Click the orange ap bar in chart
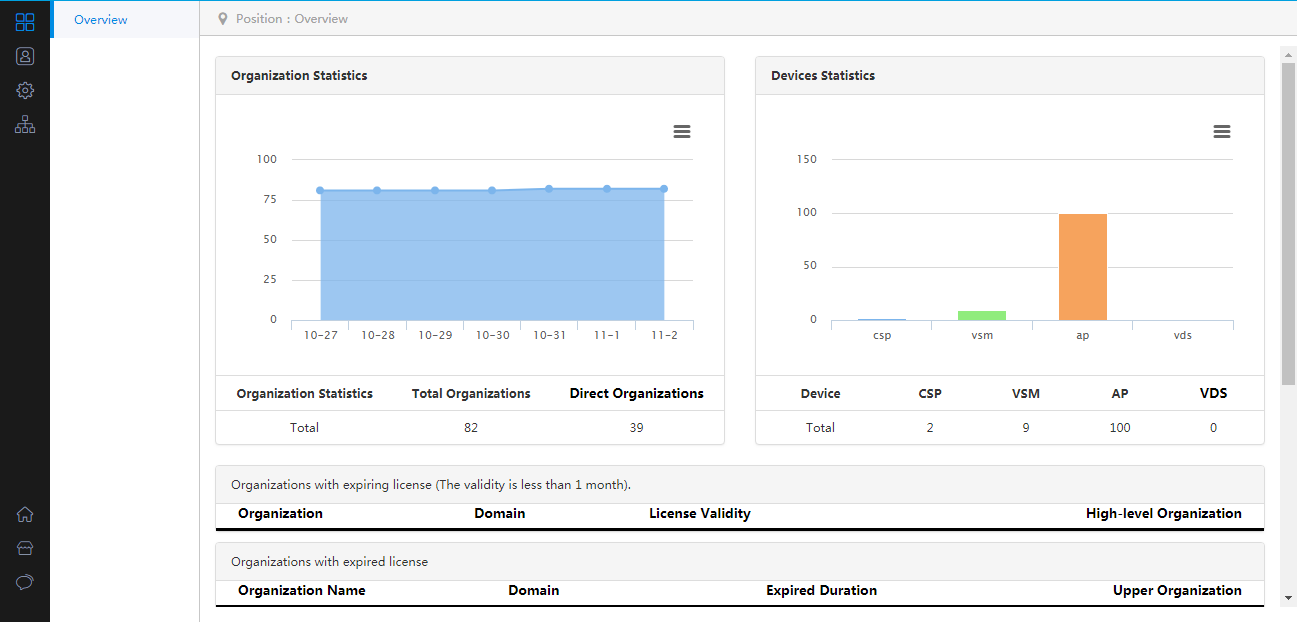1297x622 pixels. click(1083, 267)
